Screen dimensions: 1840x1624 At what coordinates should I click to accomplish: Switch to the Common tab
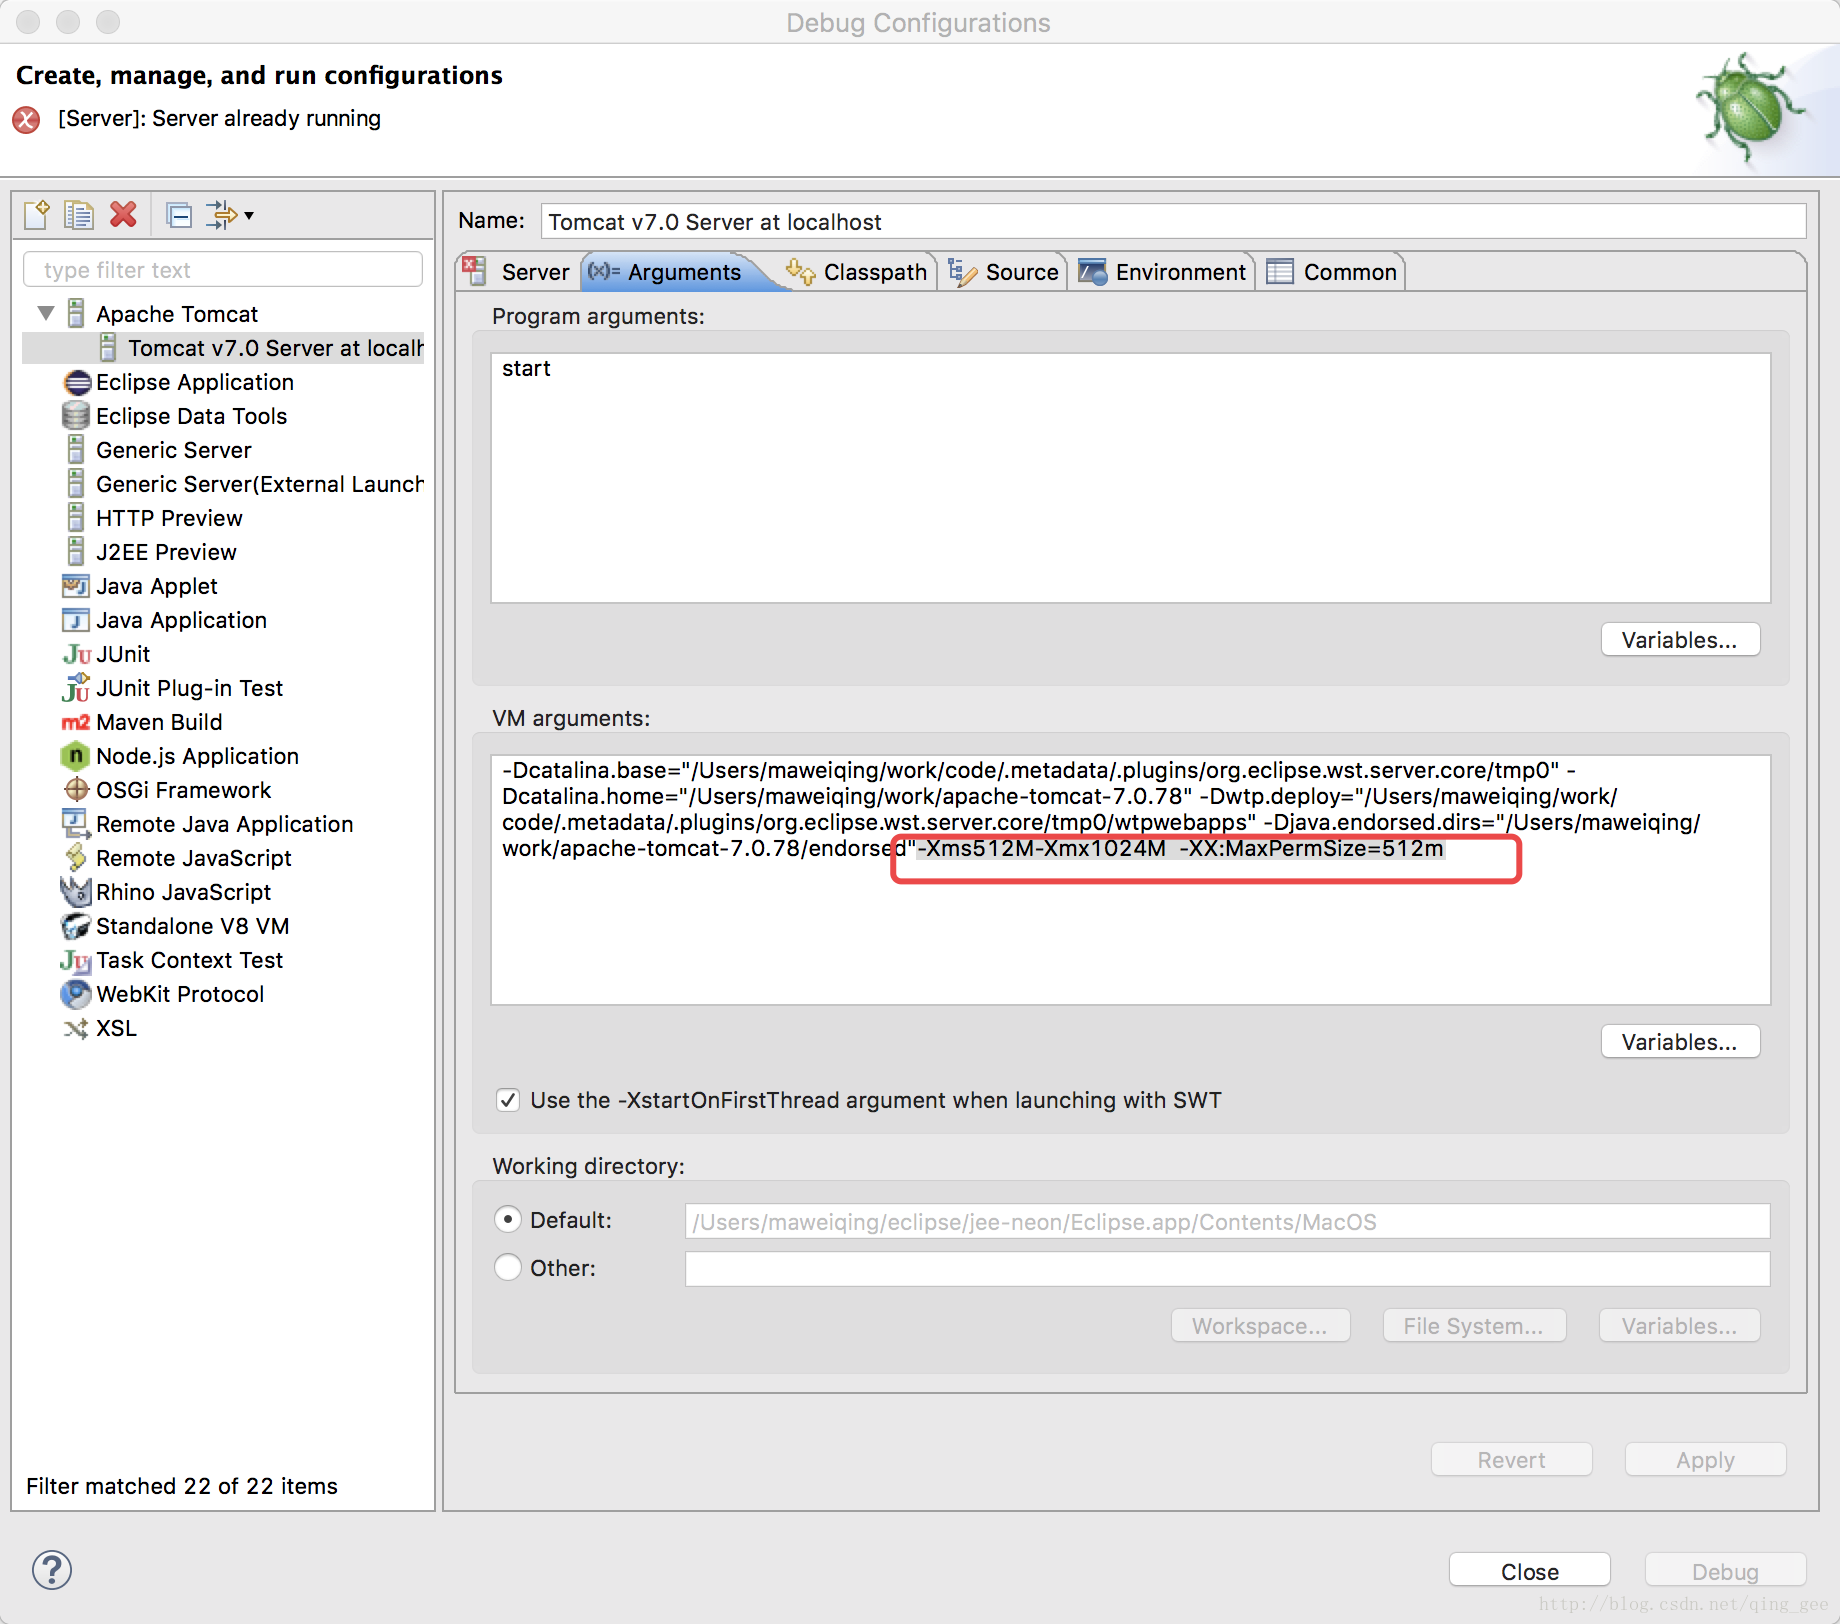coord(1332,272)
